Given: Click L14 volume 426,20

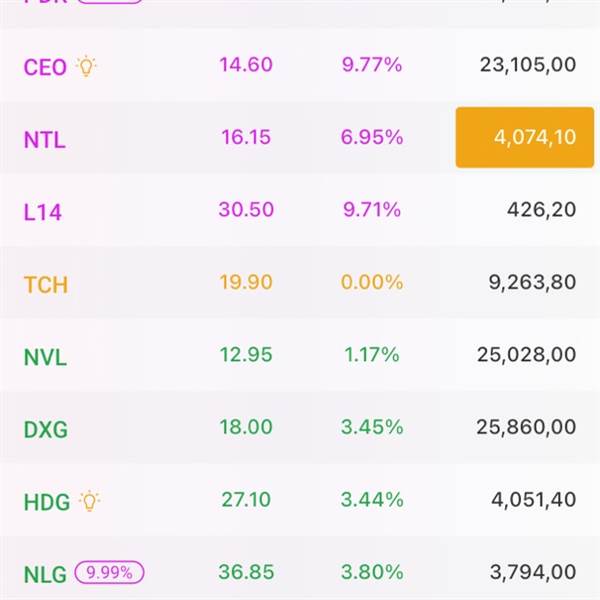Looking at the screenshot, I should pos(541,209).
